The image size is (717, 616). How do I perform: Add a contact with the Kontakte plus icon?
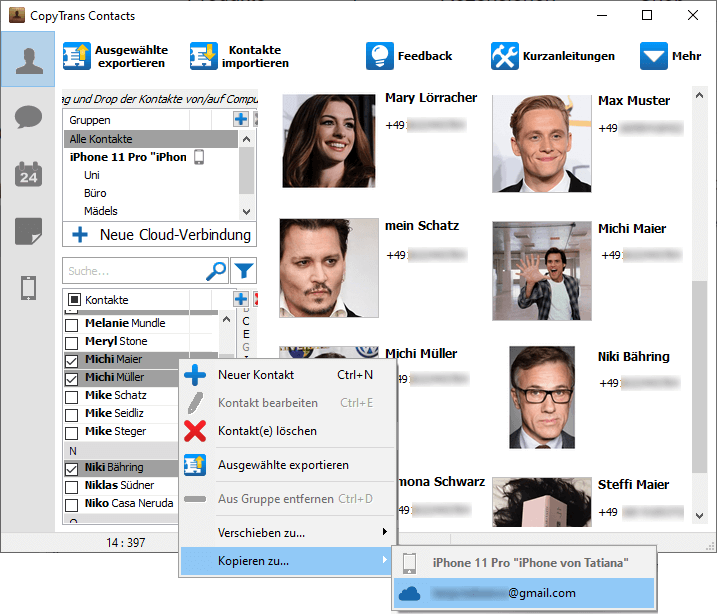[241, 299]
